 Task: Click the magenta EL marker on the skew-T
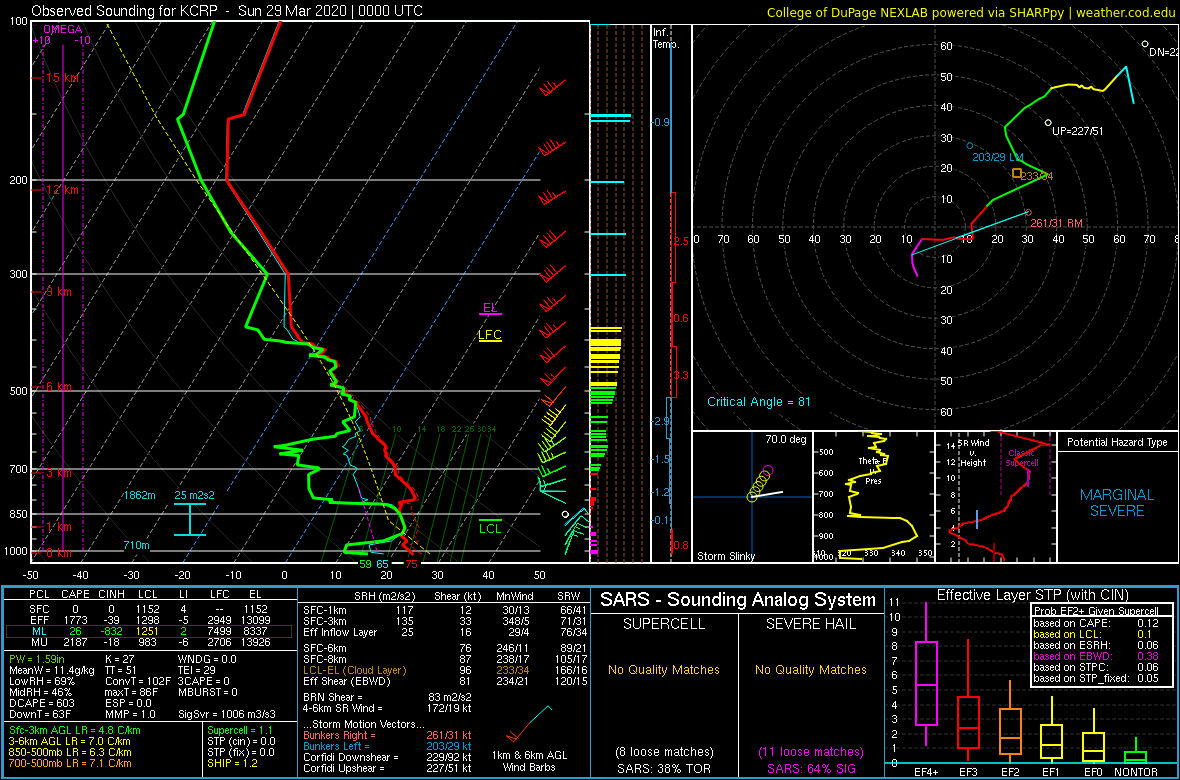(x=491, y=309)
